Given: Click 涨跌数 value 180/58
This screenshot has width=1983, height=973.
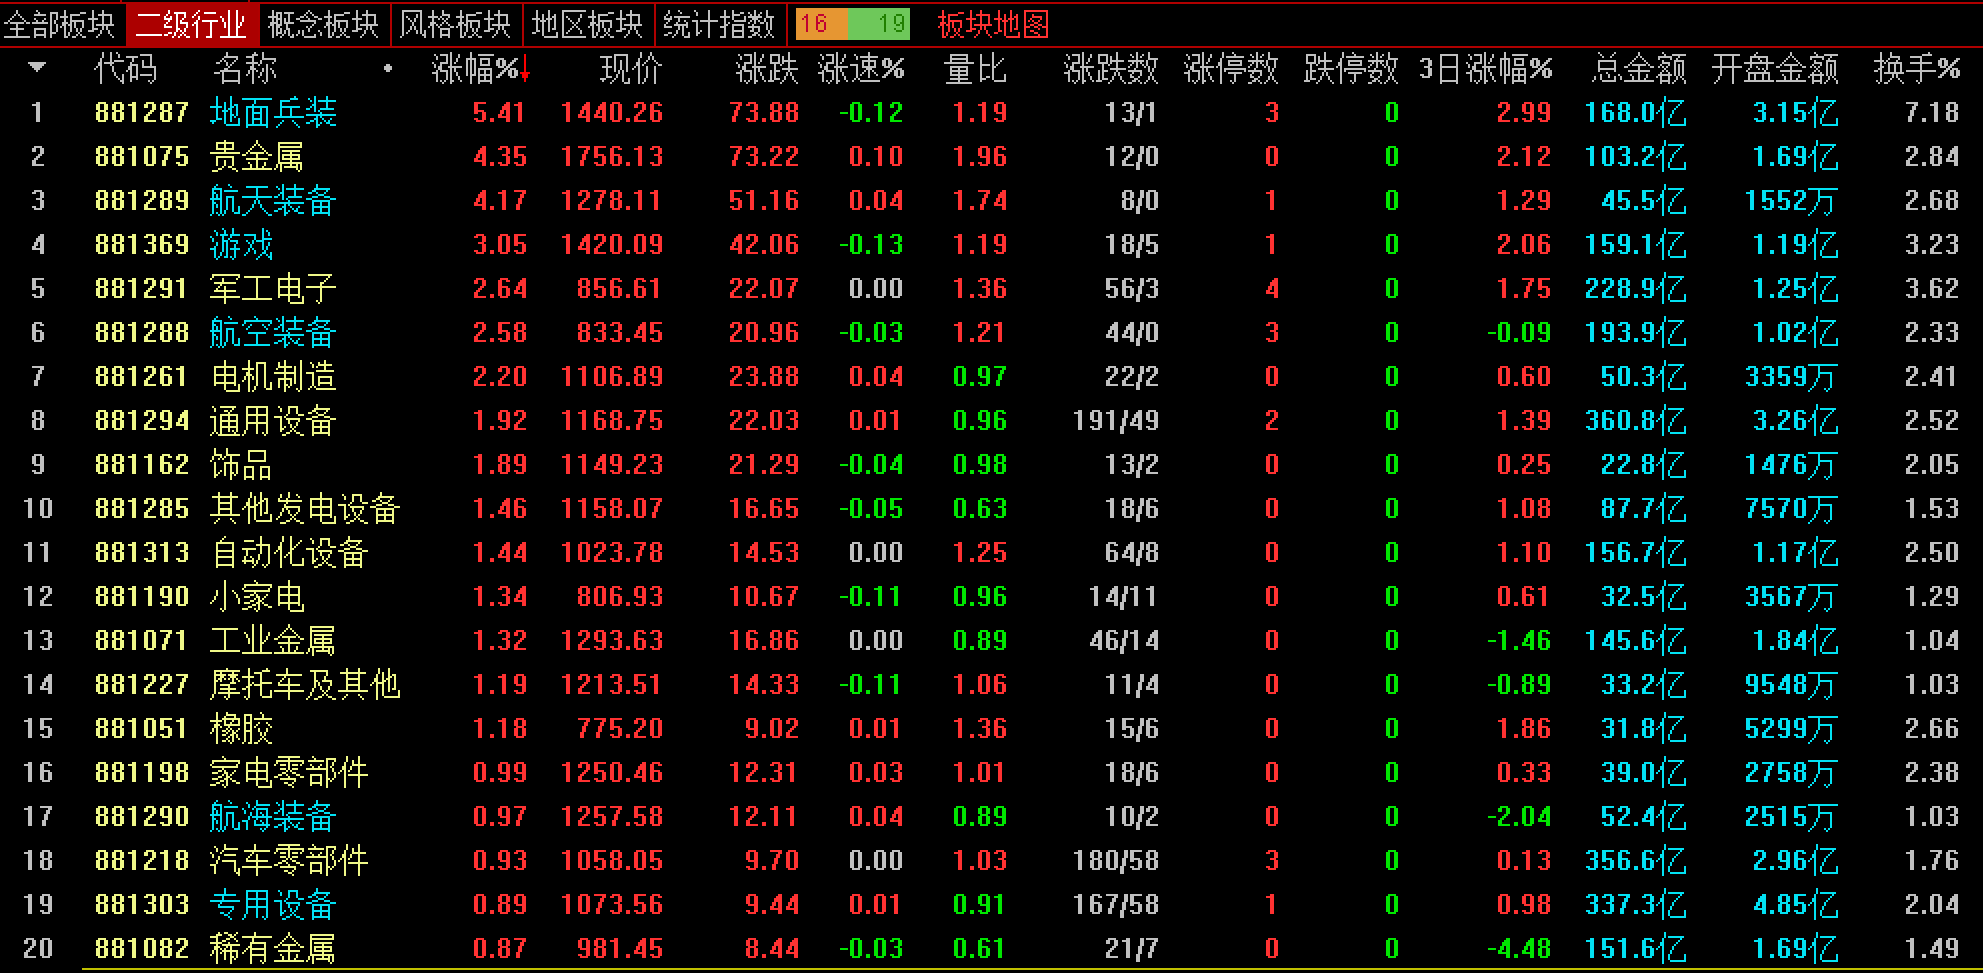Looking at the screenshot, I should tap(1116, 860).
